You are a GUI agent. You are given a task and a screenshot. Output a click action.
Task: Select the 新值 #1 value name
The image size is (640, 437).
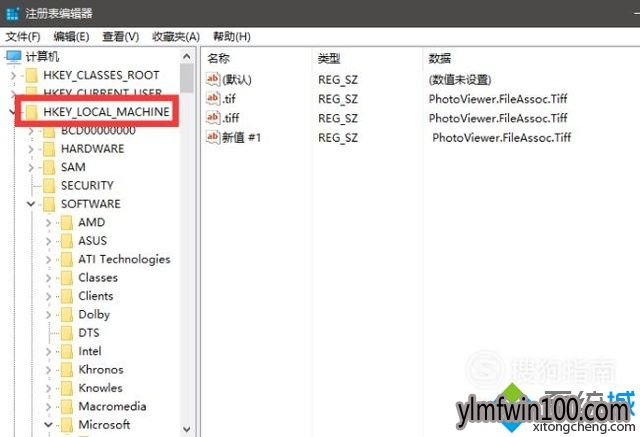(x=241, y=138)
